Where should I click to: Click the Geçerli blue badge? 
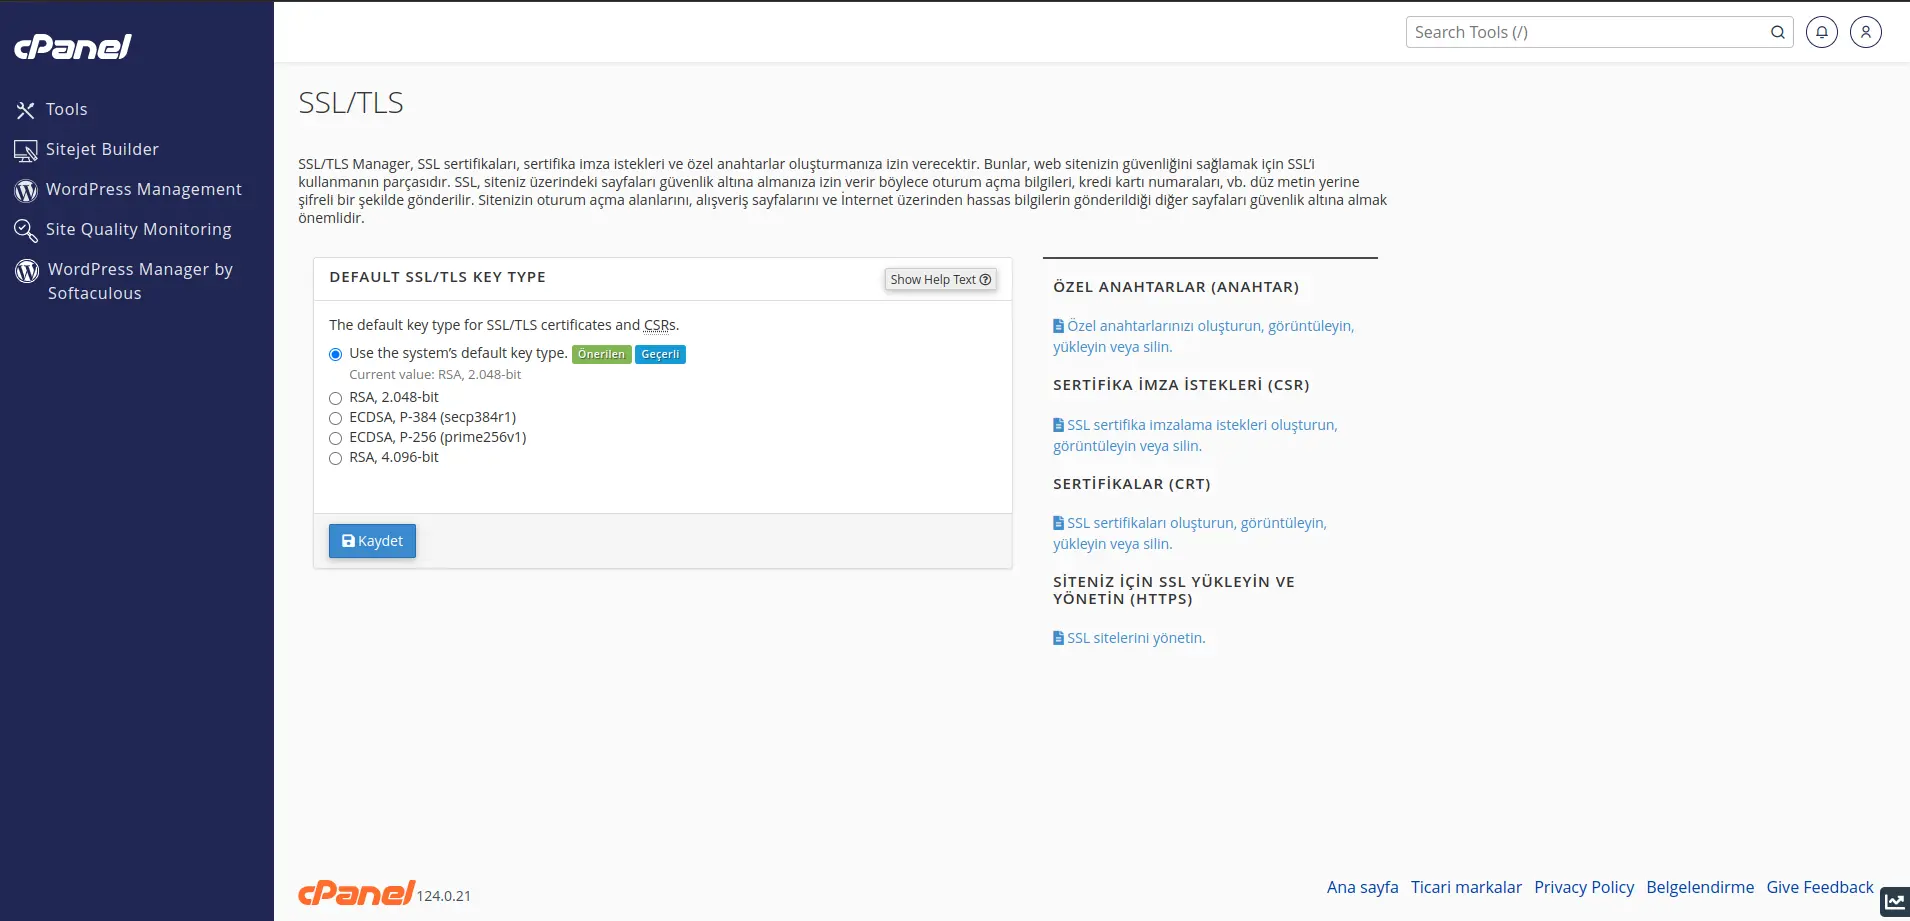pyautogui.click(x=660, y=354)
